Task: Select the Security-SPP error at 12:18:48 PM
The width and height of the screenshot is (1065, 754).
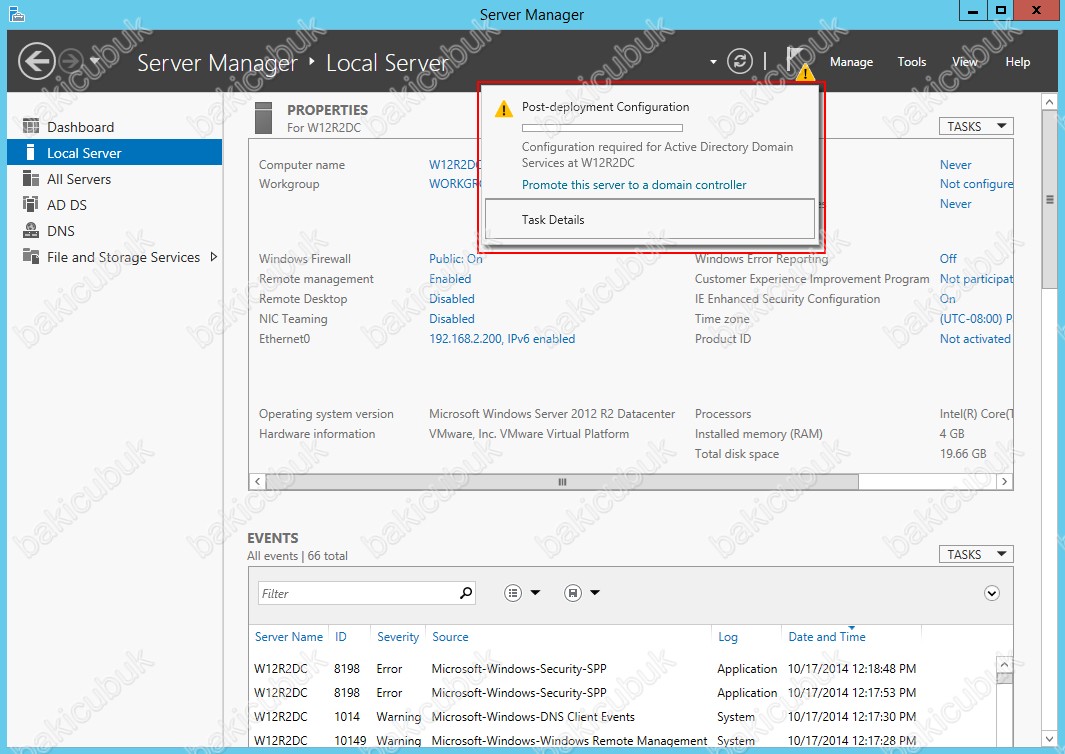Action: click(x=621, y=668)
